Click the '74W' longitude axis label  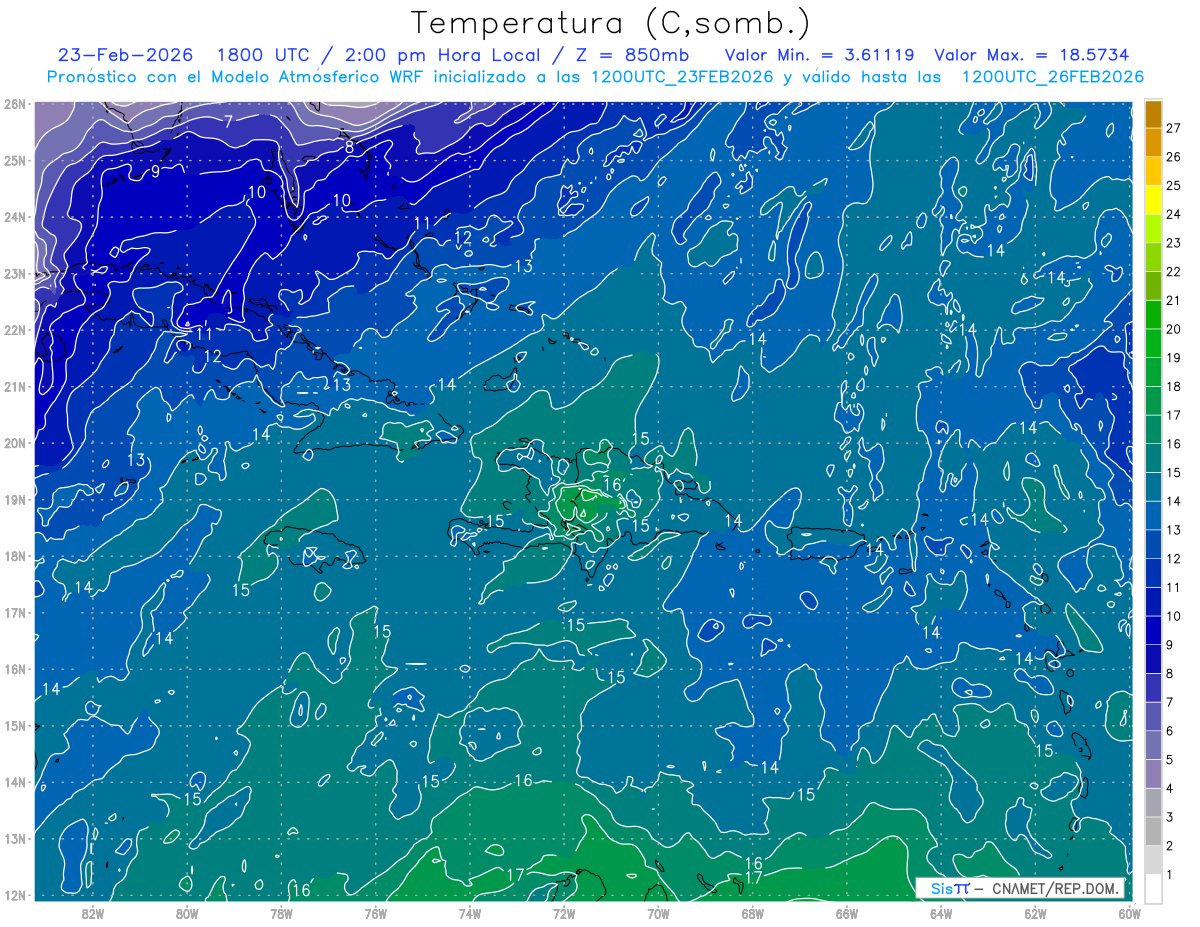[470, 912]
